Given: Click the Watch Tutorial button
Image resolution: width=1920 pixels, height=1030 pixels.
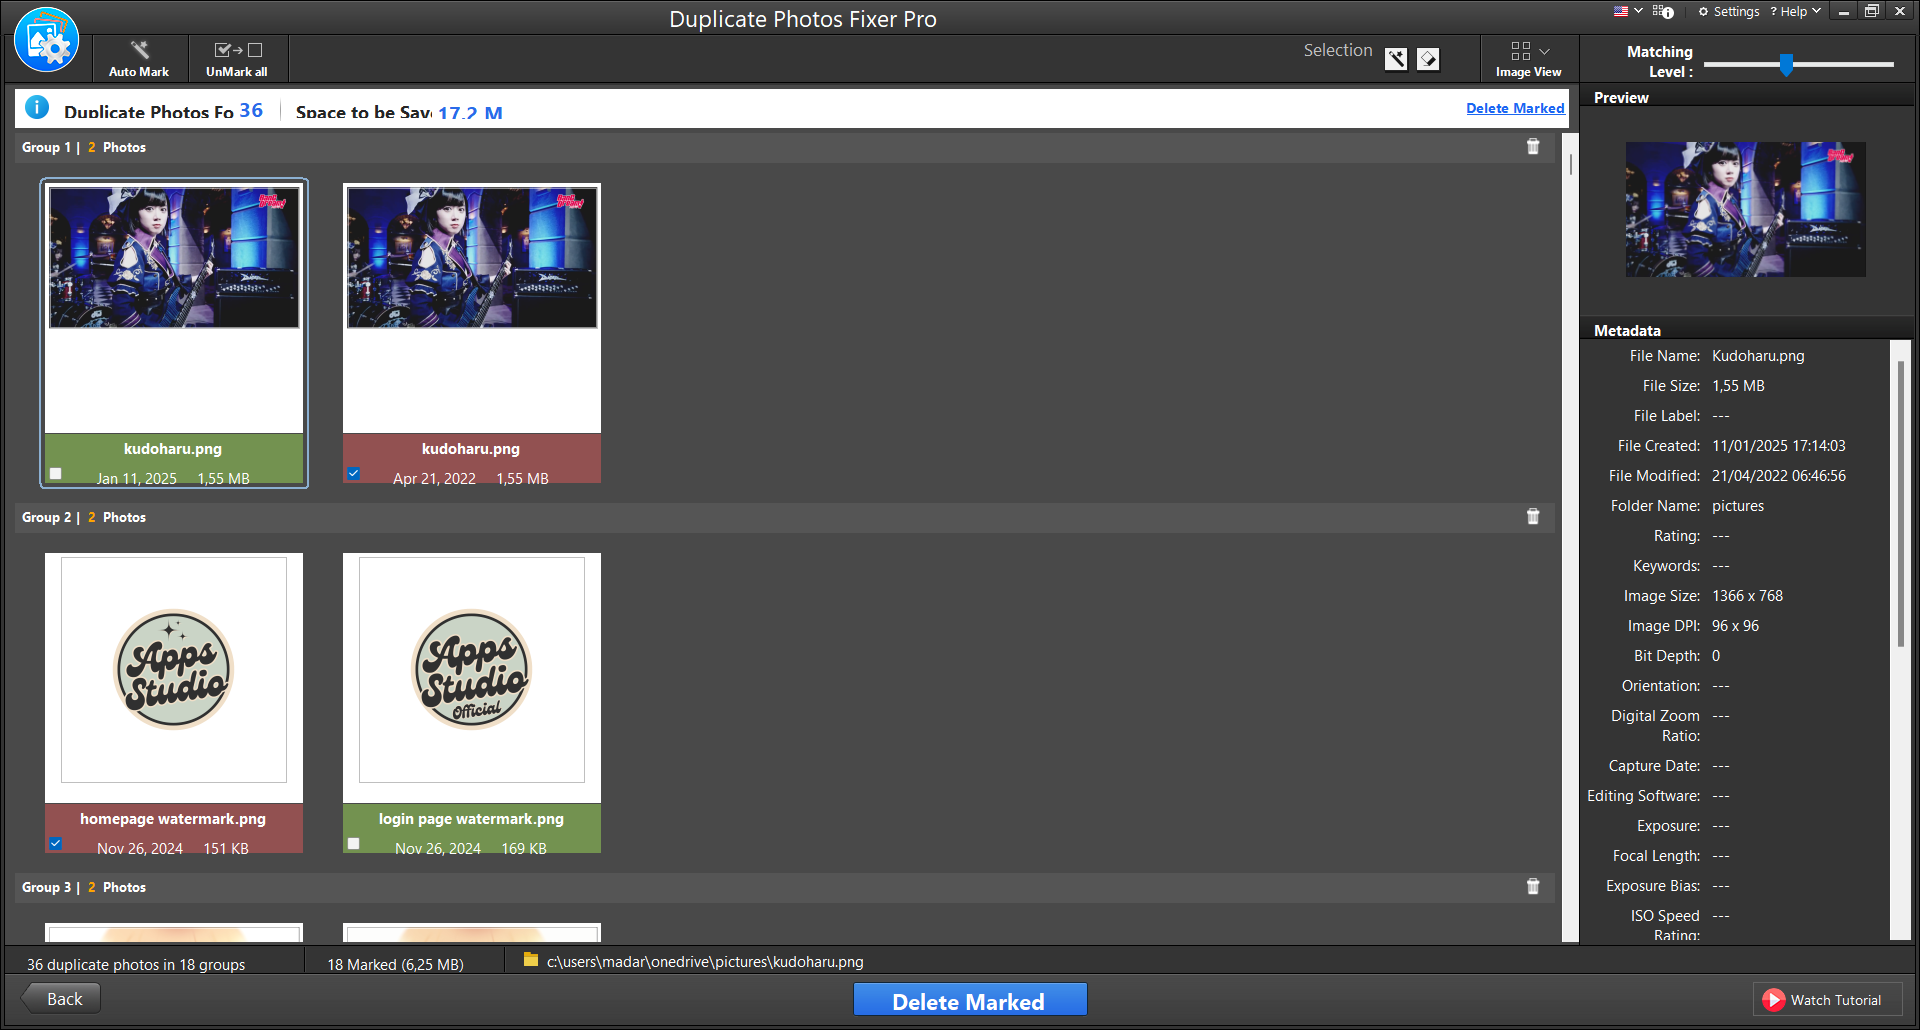Looking at the screenshot, I should coord(1826,1000).
